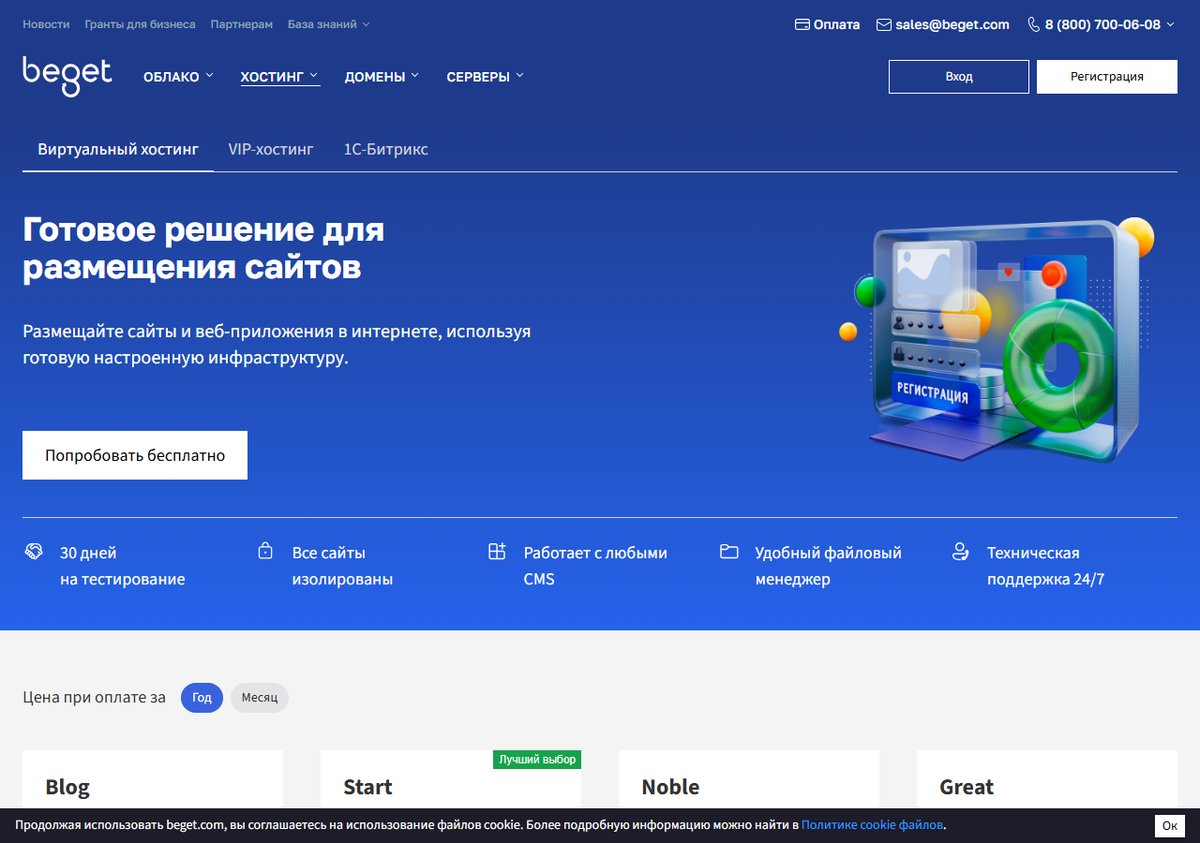Click the CMS grid-plus icon
Viewport: 1200px width, 843px height.
click(x=497, y=551)
